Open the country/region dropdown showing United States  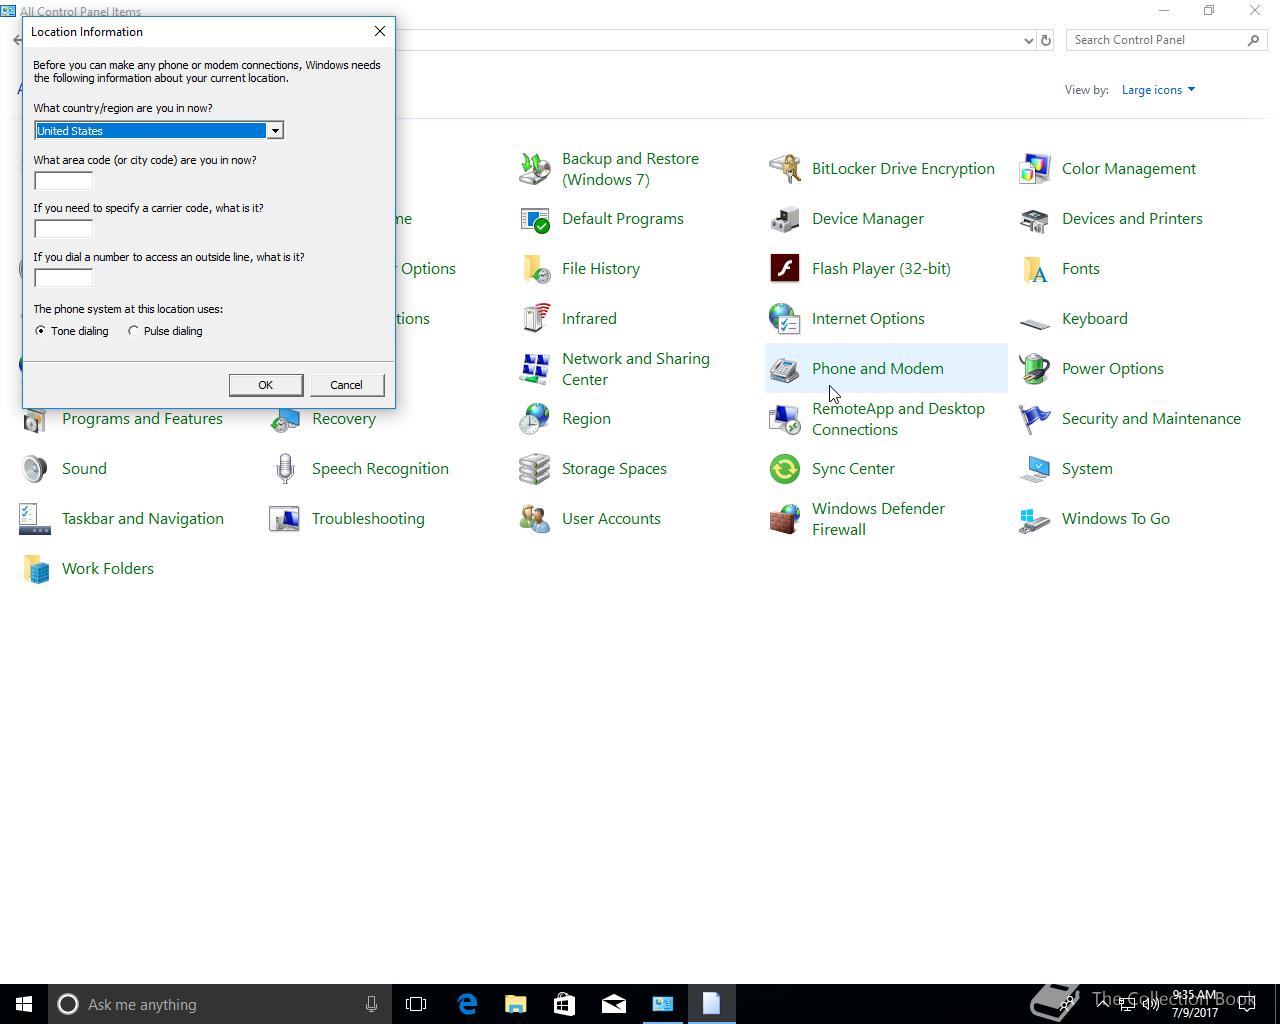159,130
